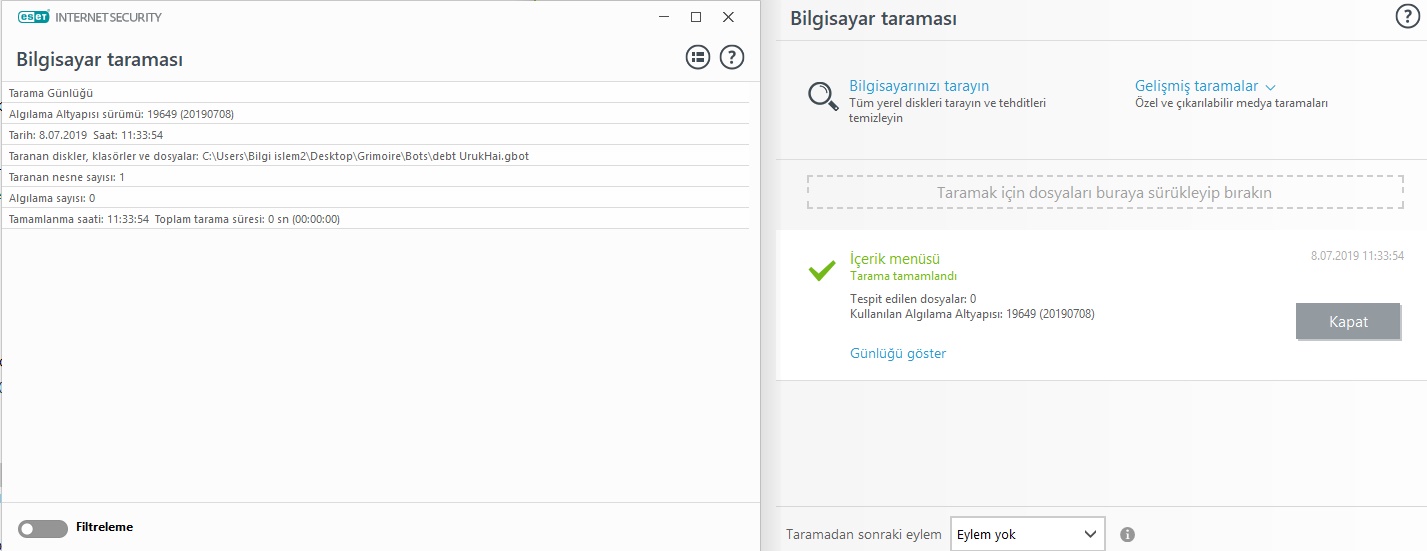This screenshot has width=1427, height=551.
Task: Click the ESET logo in the title bar
Action: 33,17
